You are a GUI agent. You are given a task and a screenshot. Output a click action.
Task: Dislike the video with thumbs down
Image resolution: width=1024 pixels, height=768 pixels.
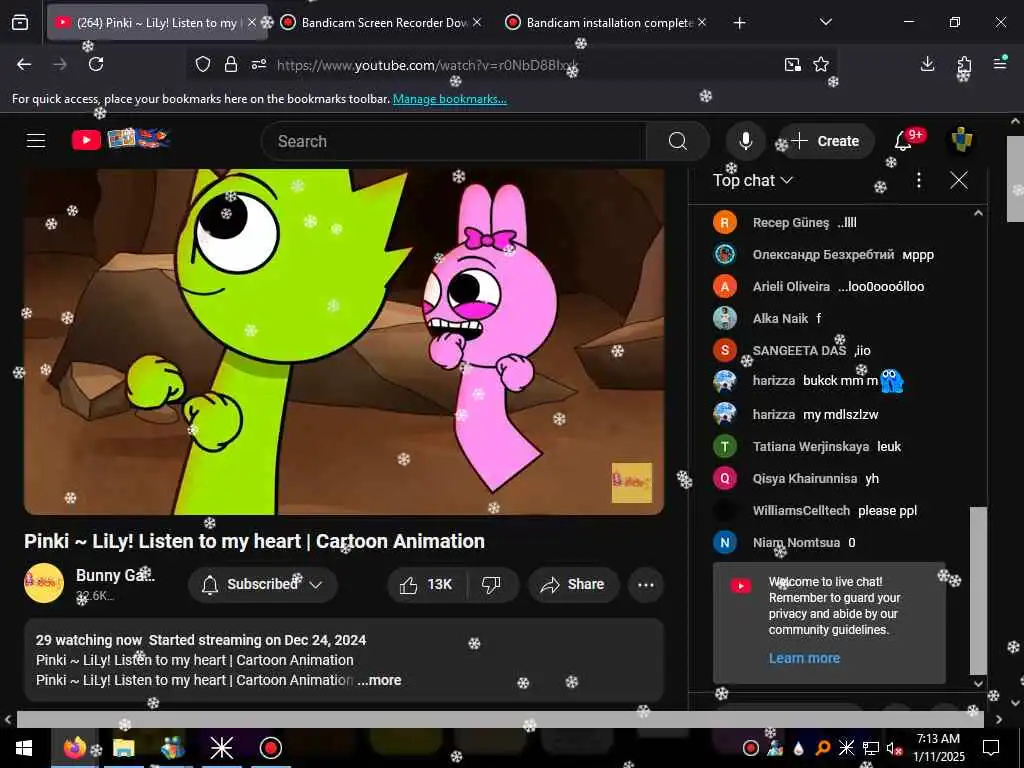491,584
